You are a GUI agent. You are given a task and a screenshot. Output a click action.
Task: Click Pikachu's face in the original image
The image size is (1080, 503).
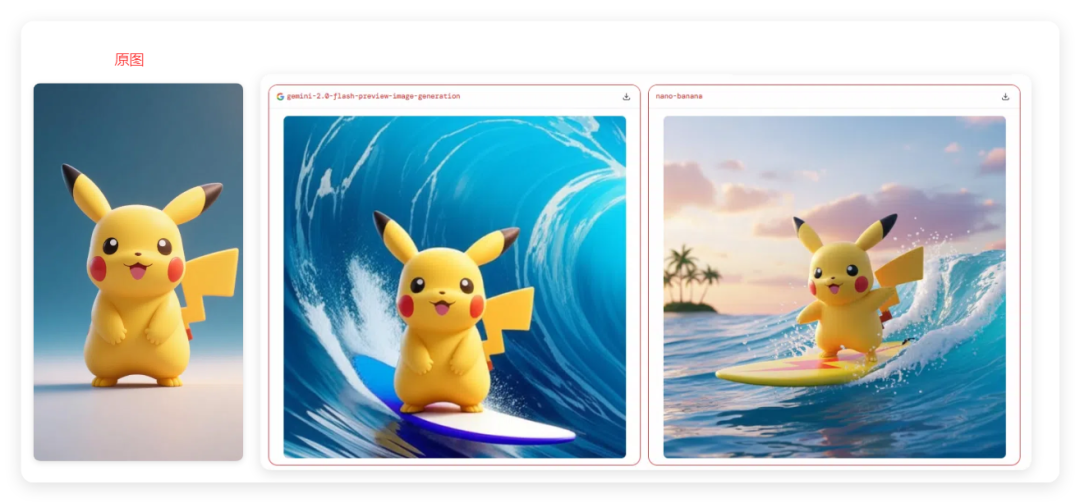point(137,253)
